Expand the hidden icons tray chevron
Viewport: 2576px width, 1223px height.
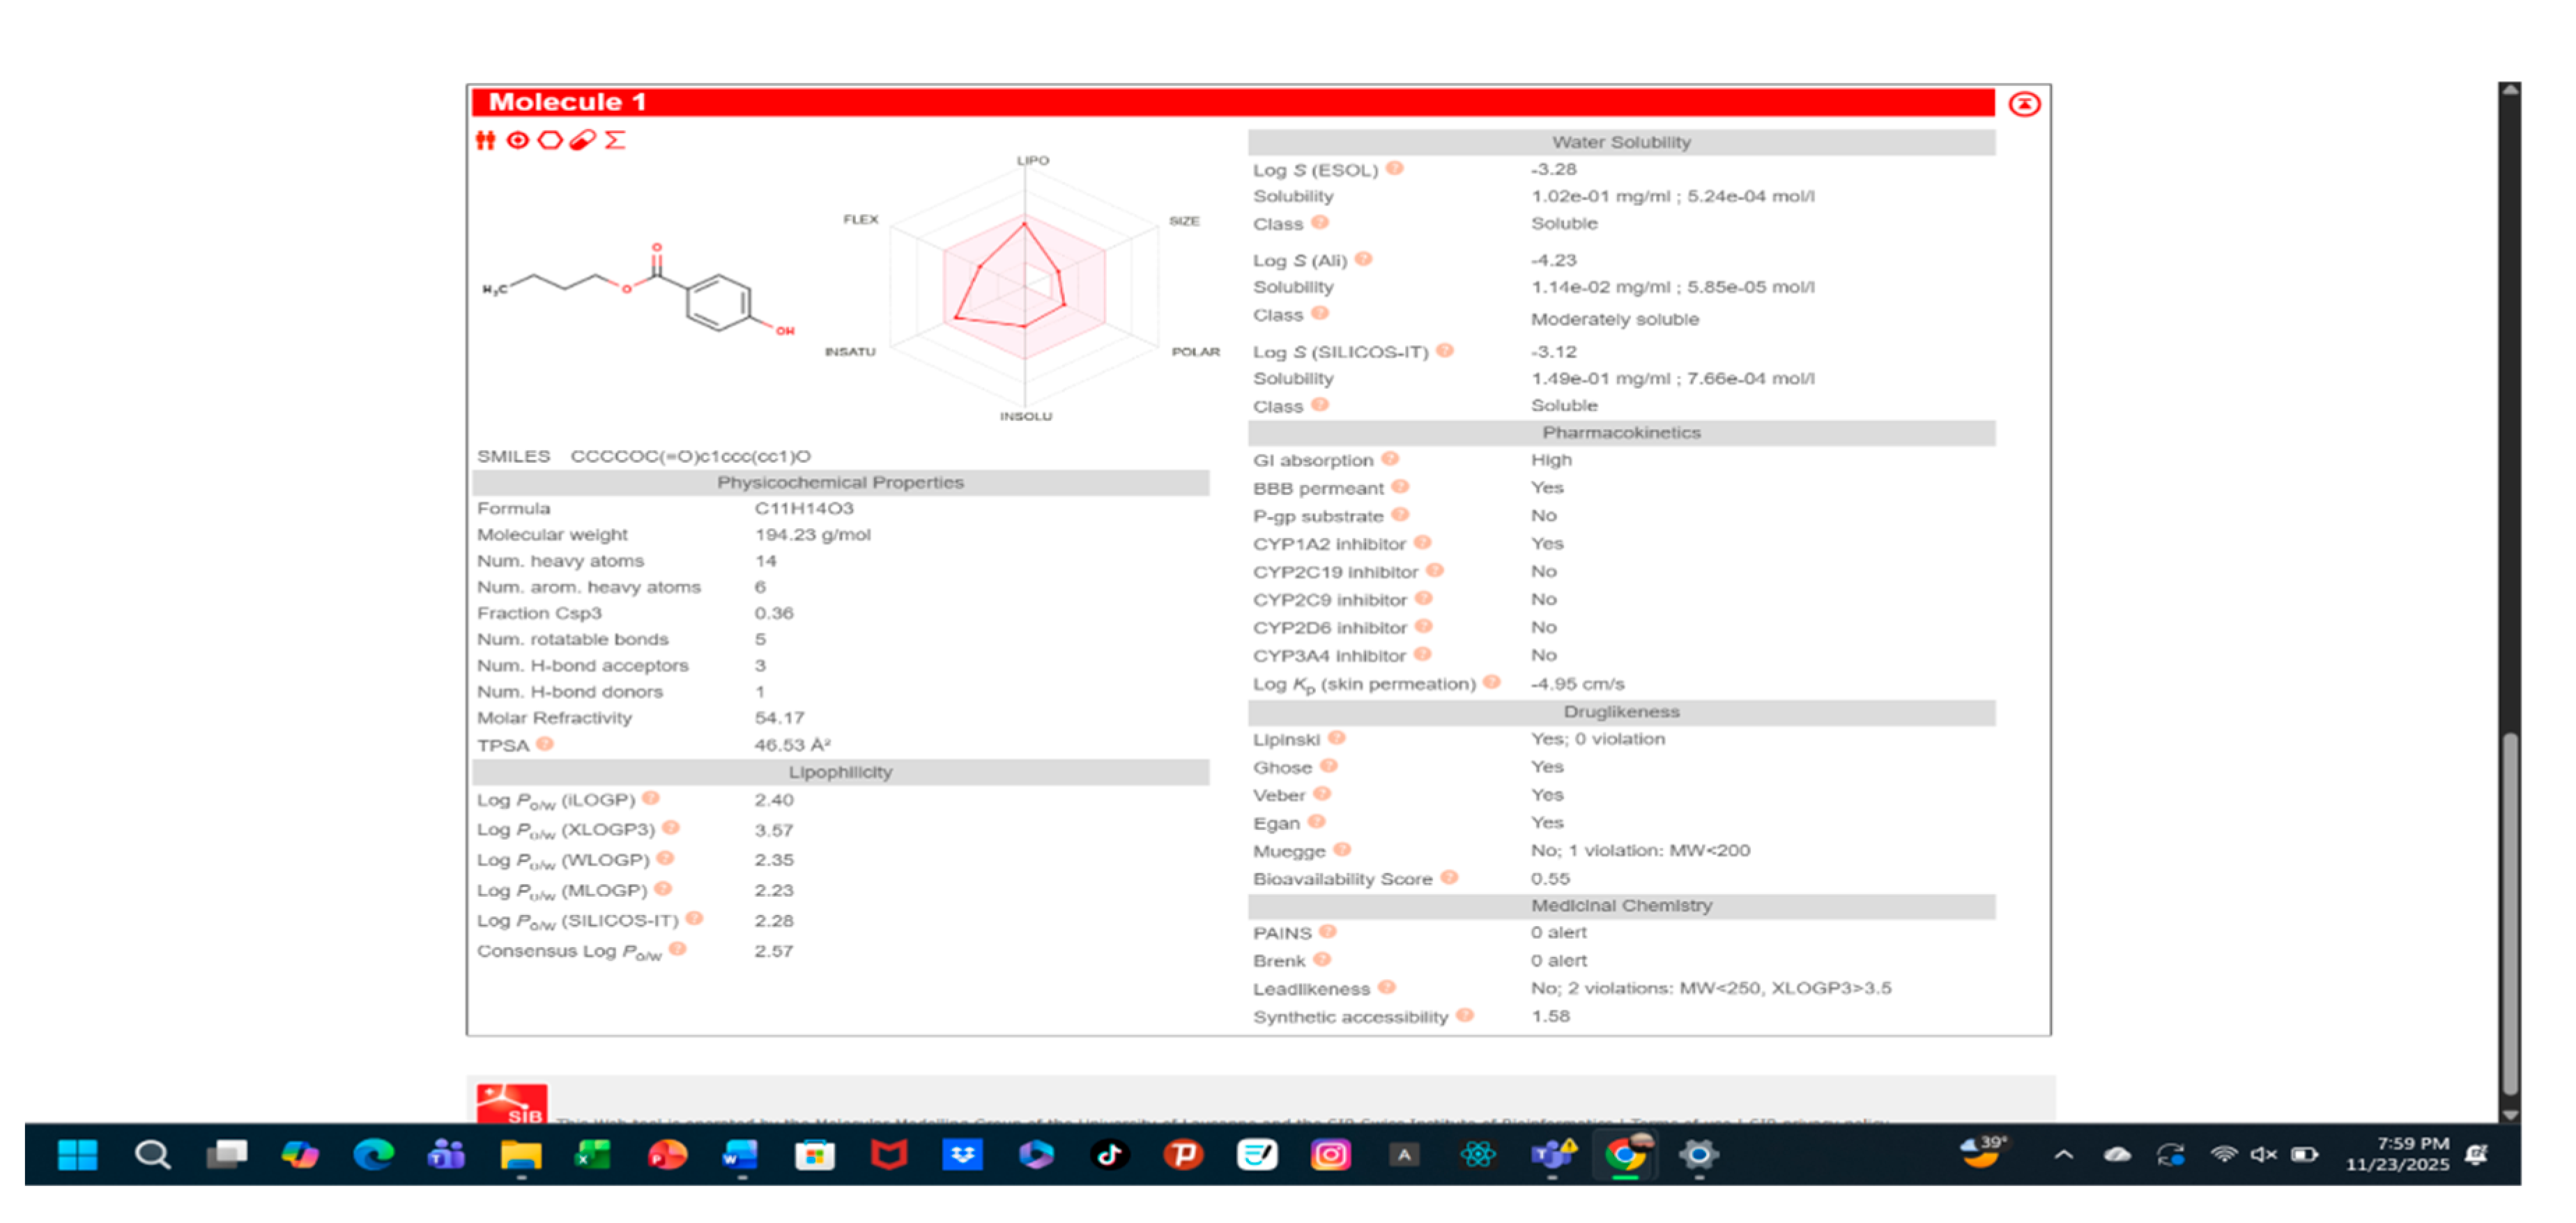click(x=2062, y=1155)
